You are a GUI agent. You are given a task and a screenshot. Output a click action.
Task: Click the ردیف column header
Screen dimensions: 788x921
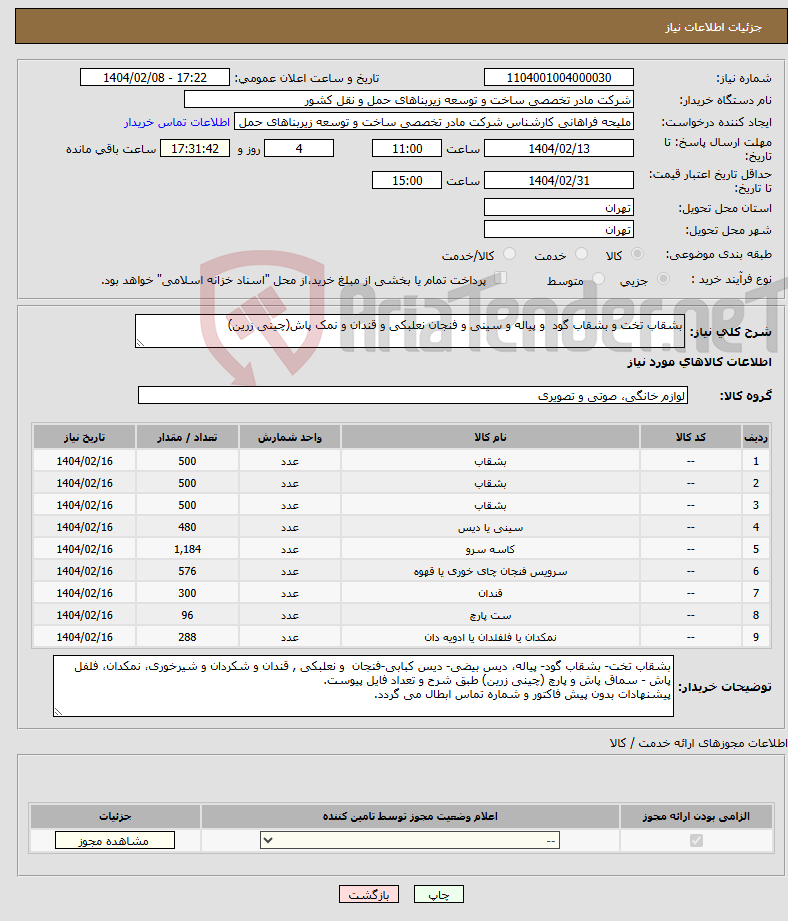(x=756, y=438)
